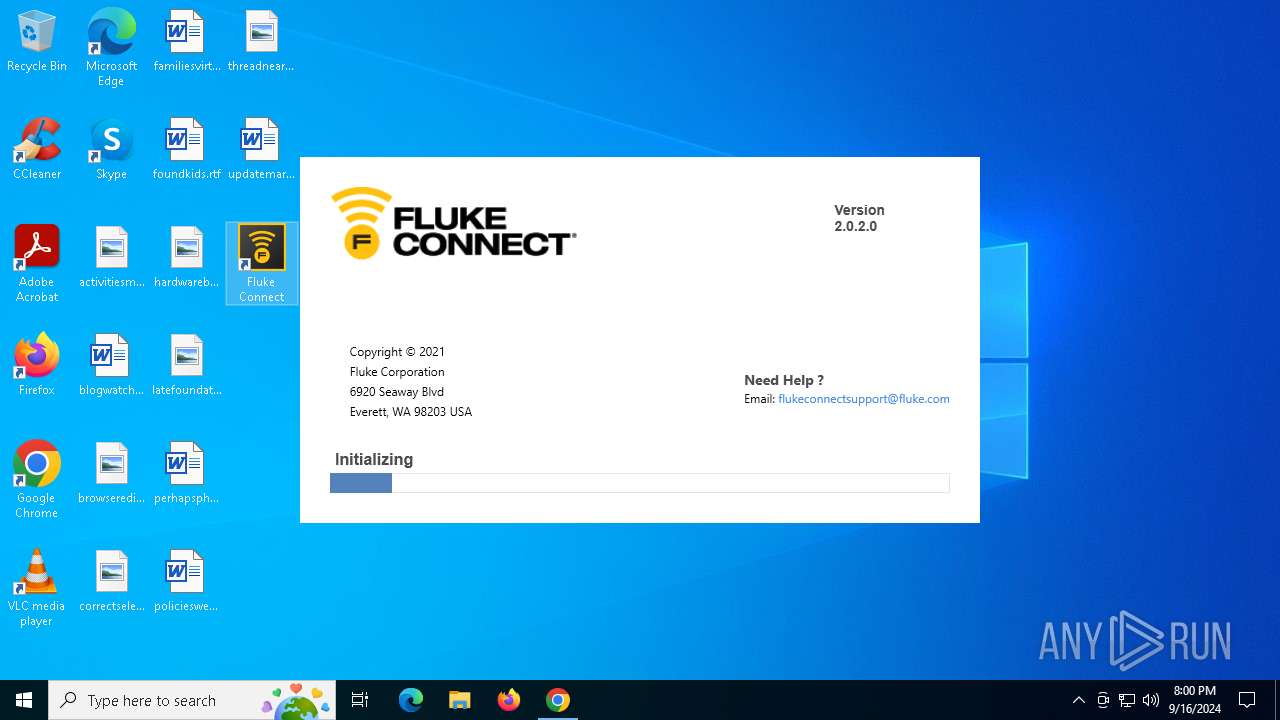Click flukeconnectsupport@fluke.com email link
The image size is (1280, 720).
click(x=864, y=399)
